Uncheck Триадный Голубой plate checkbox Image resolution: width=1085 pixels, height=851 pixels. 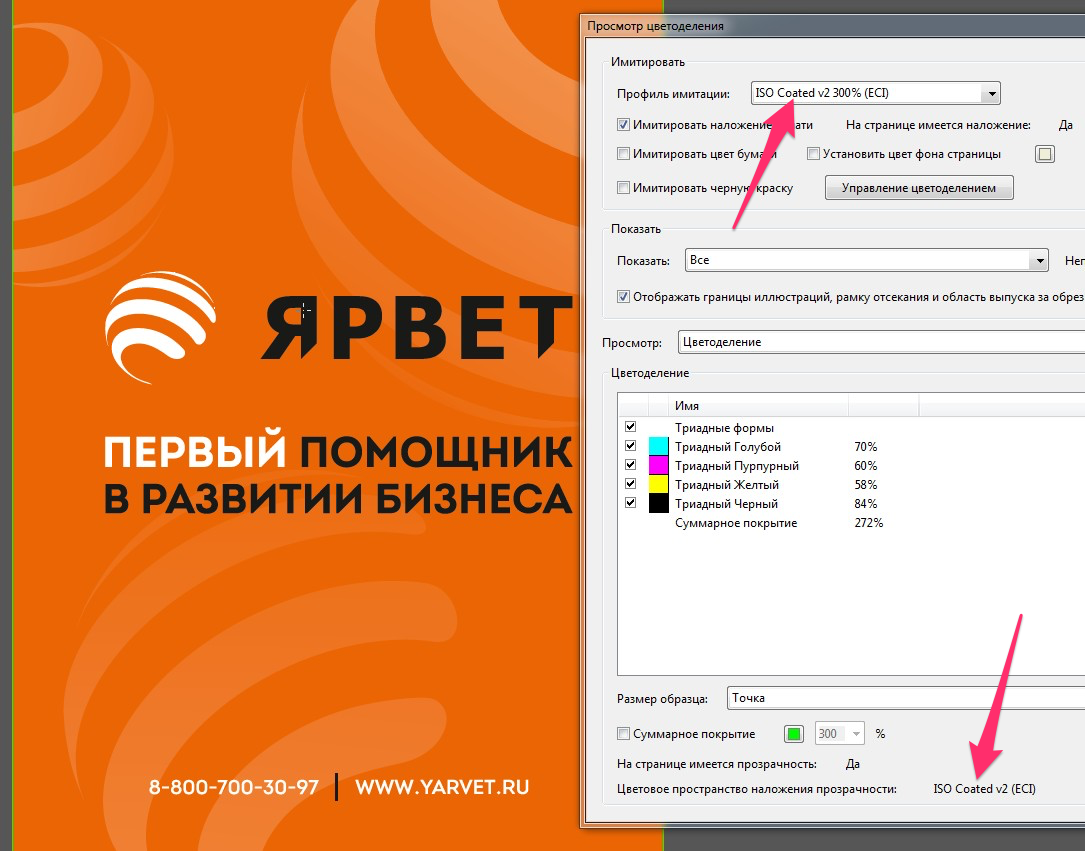(630, 446)
